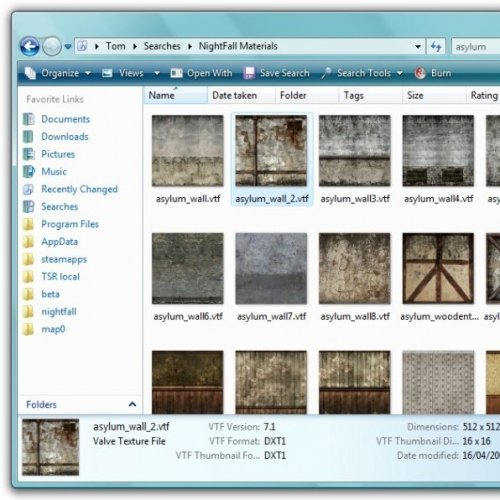Expand the Folders pane with the chevron
Image resolution: width=500 pixels, height=500 pixels.
point(132,404)
